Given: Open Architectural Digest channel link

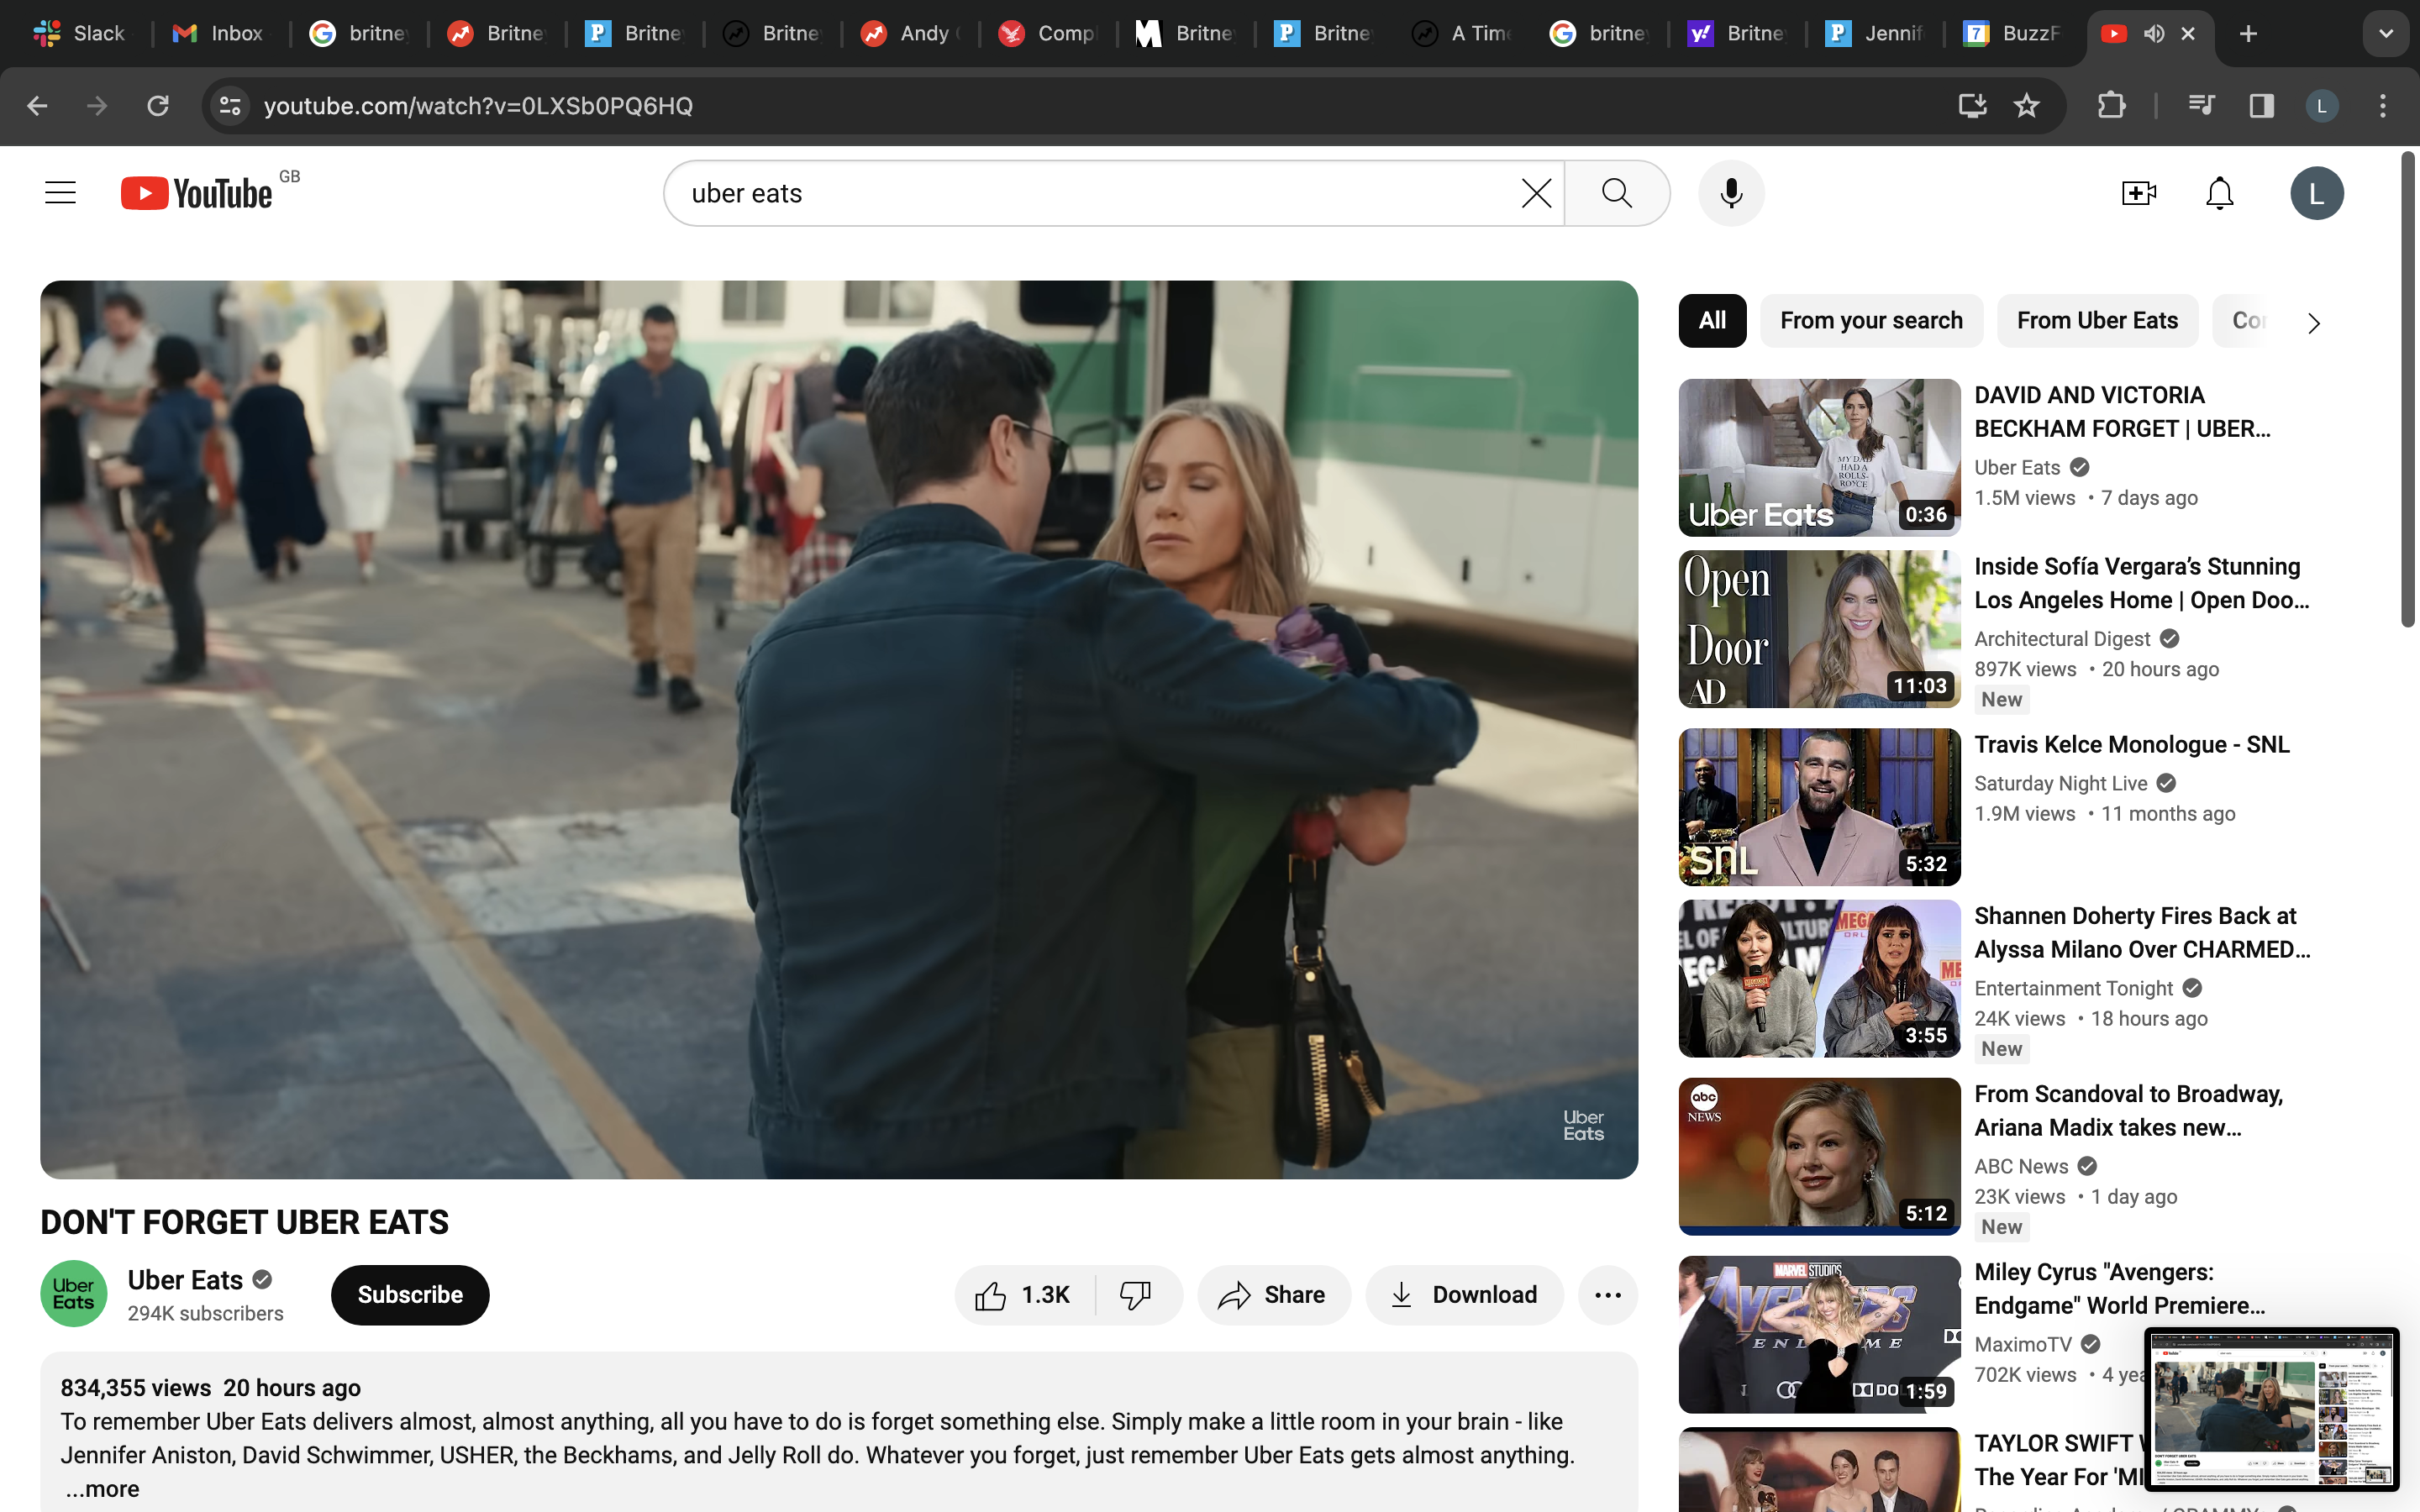Looking at the screenshot, I should 2061,639.
